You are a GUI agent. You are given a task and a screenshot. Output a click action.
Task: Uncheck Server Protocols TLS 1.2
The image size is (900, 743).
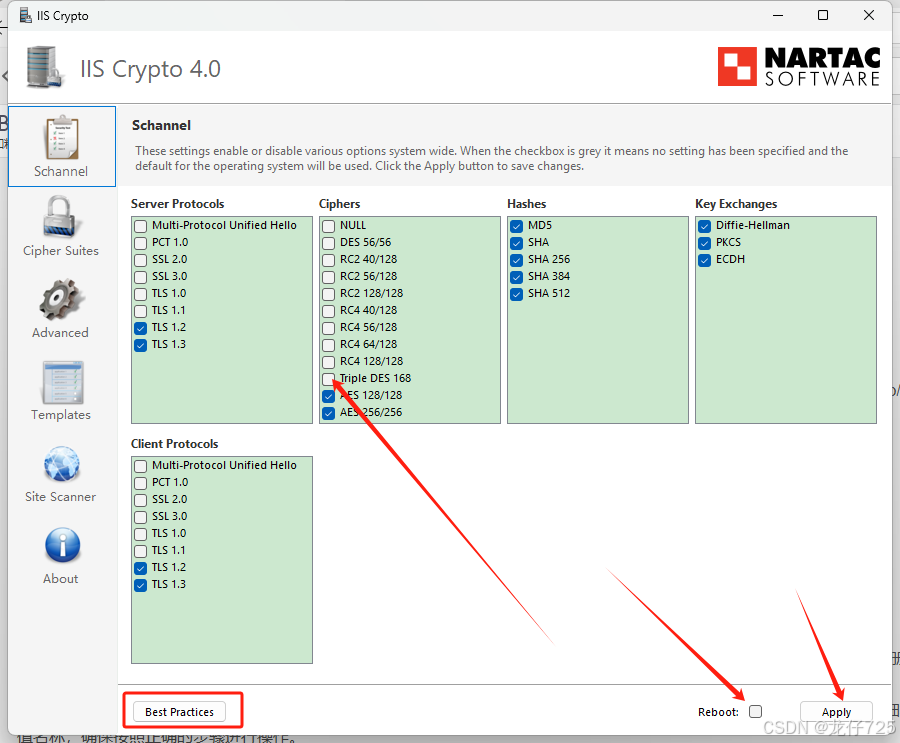141,328
